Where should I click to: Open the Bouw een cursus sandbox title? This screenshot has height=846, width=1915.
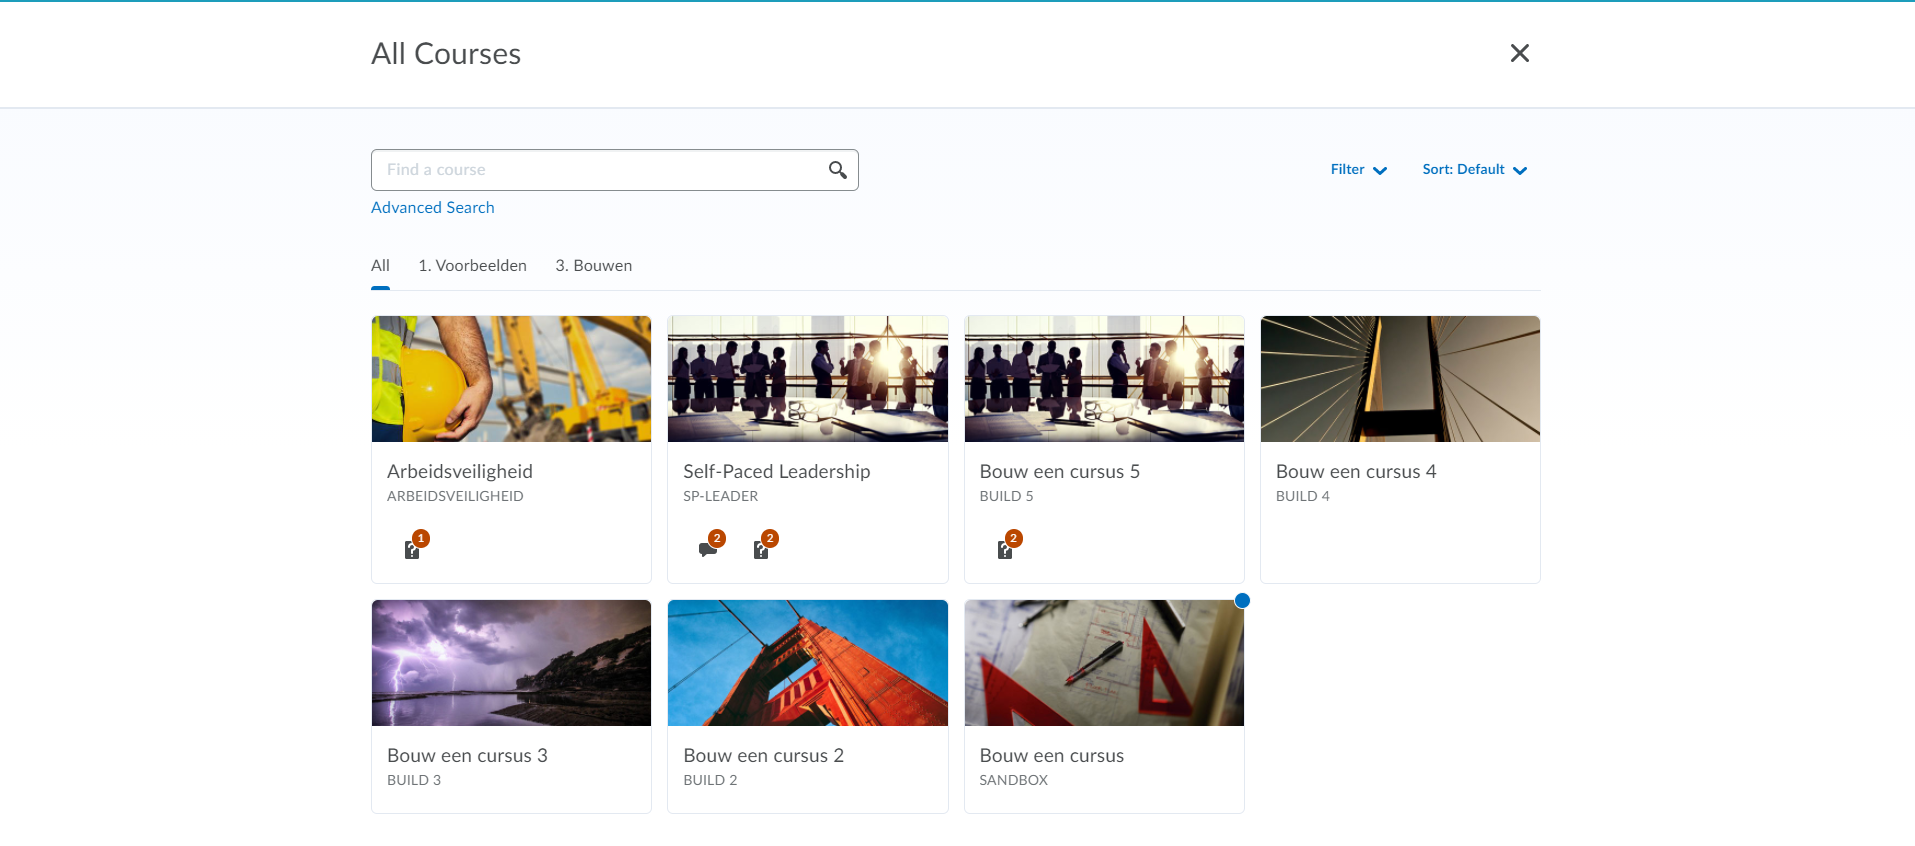coord(1052,756)
